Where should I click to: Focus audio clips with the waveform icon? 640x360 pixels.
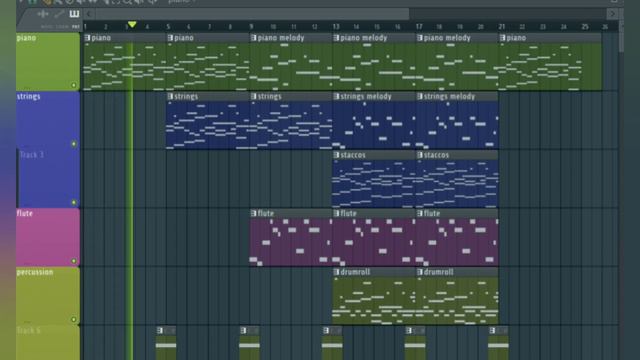pos(43,14)
